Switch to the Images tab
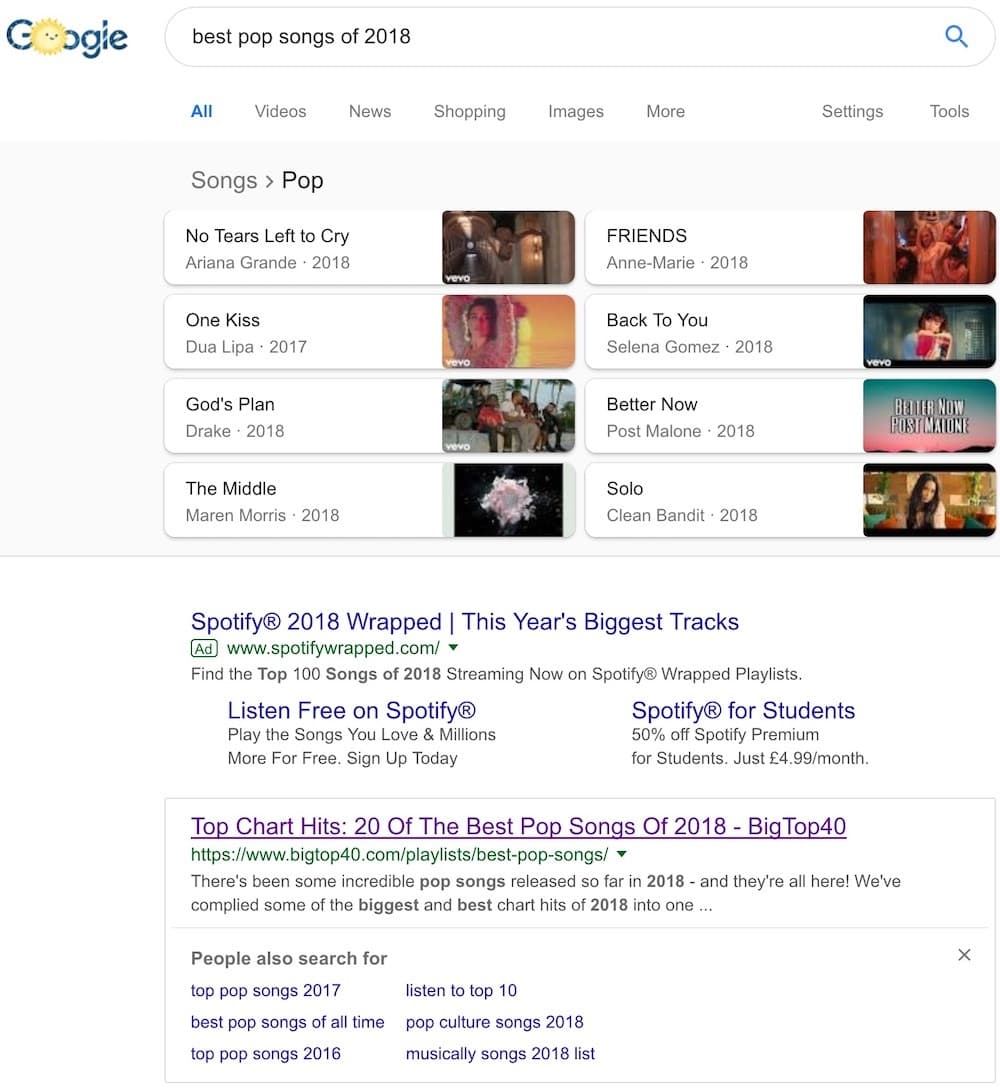Screen dimensions: 1000x1091 coord(575,111)
